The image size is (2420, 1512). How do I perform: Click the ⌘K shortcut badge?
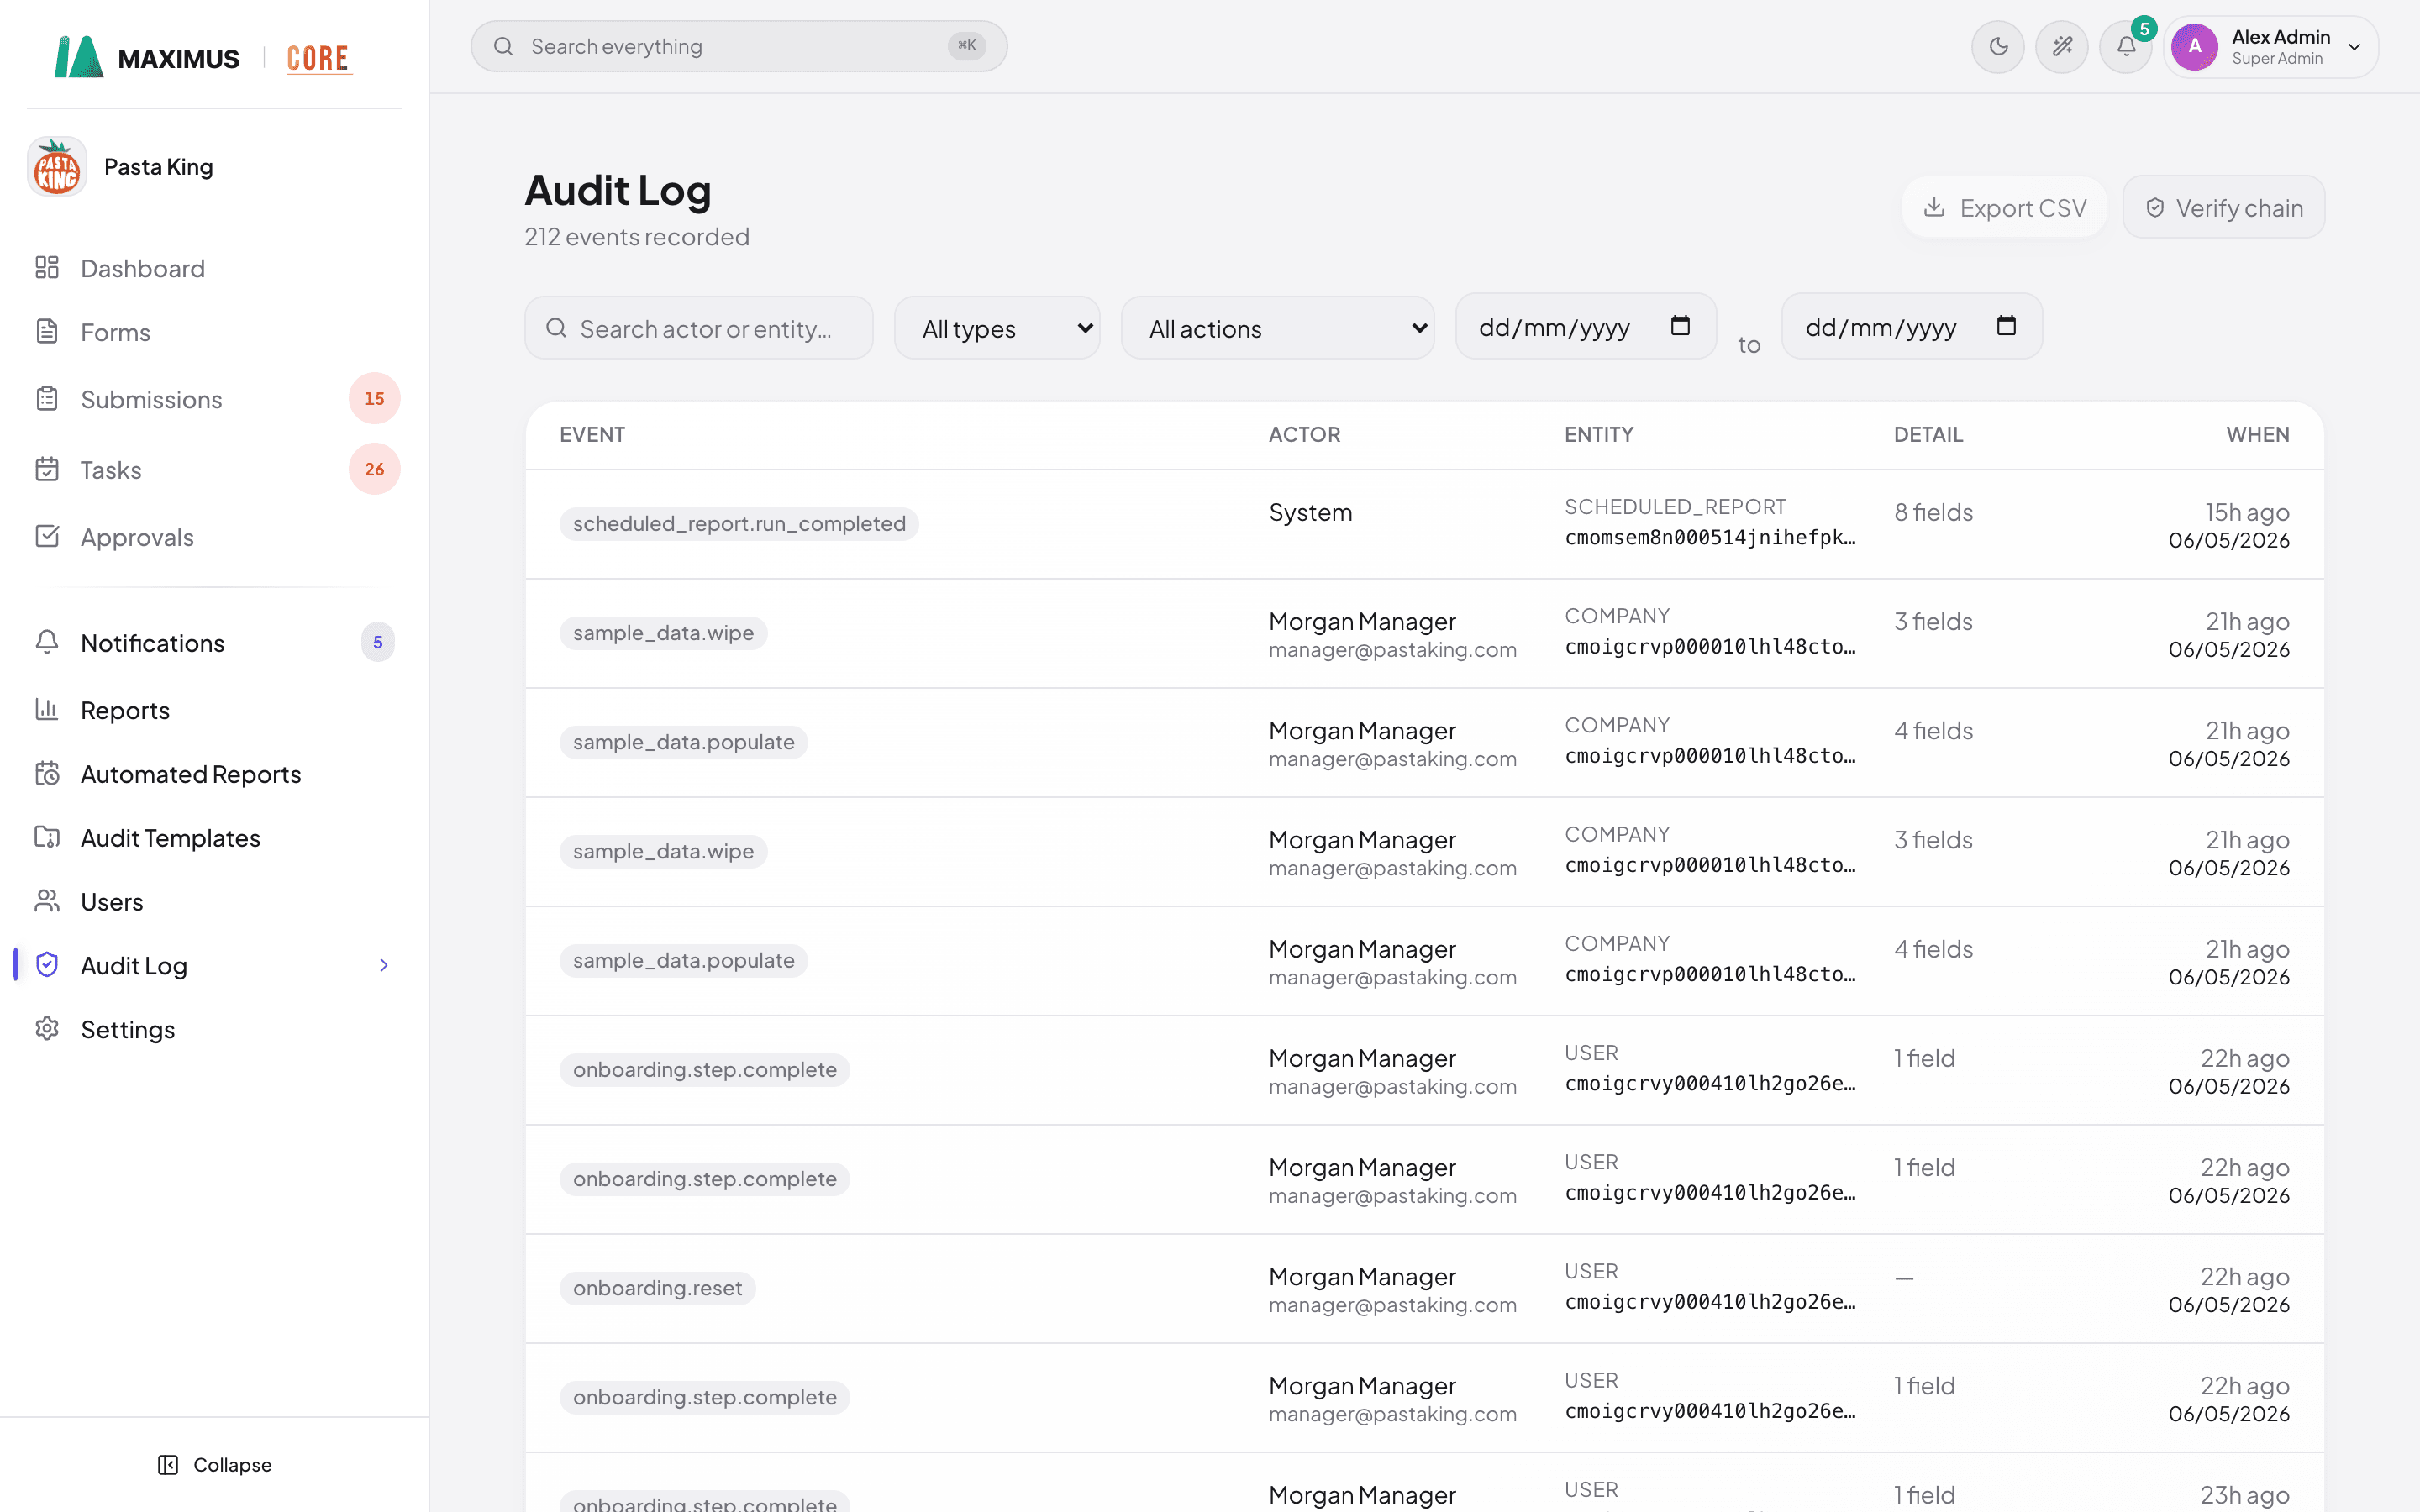966,46
